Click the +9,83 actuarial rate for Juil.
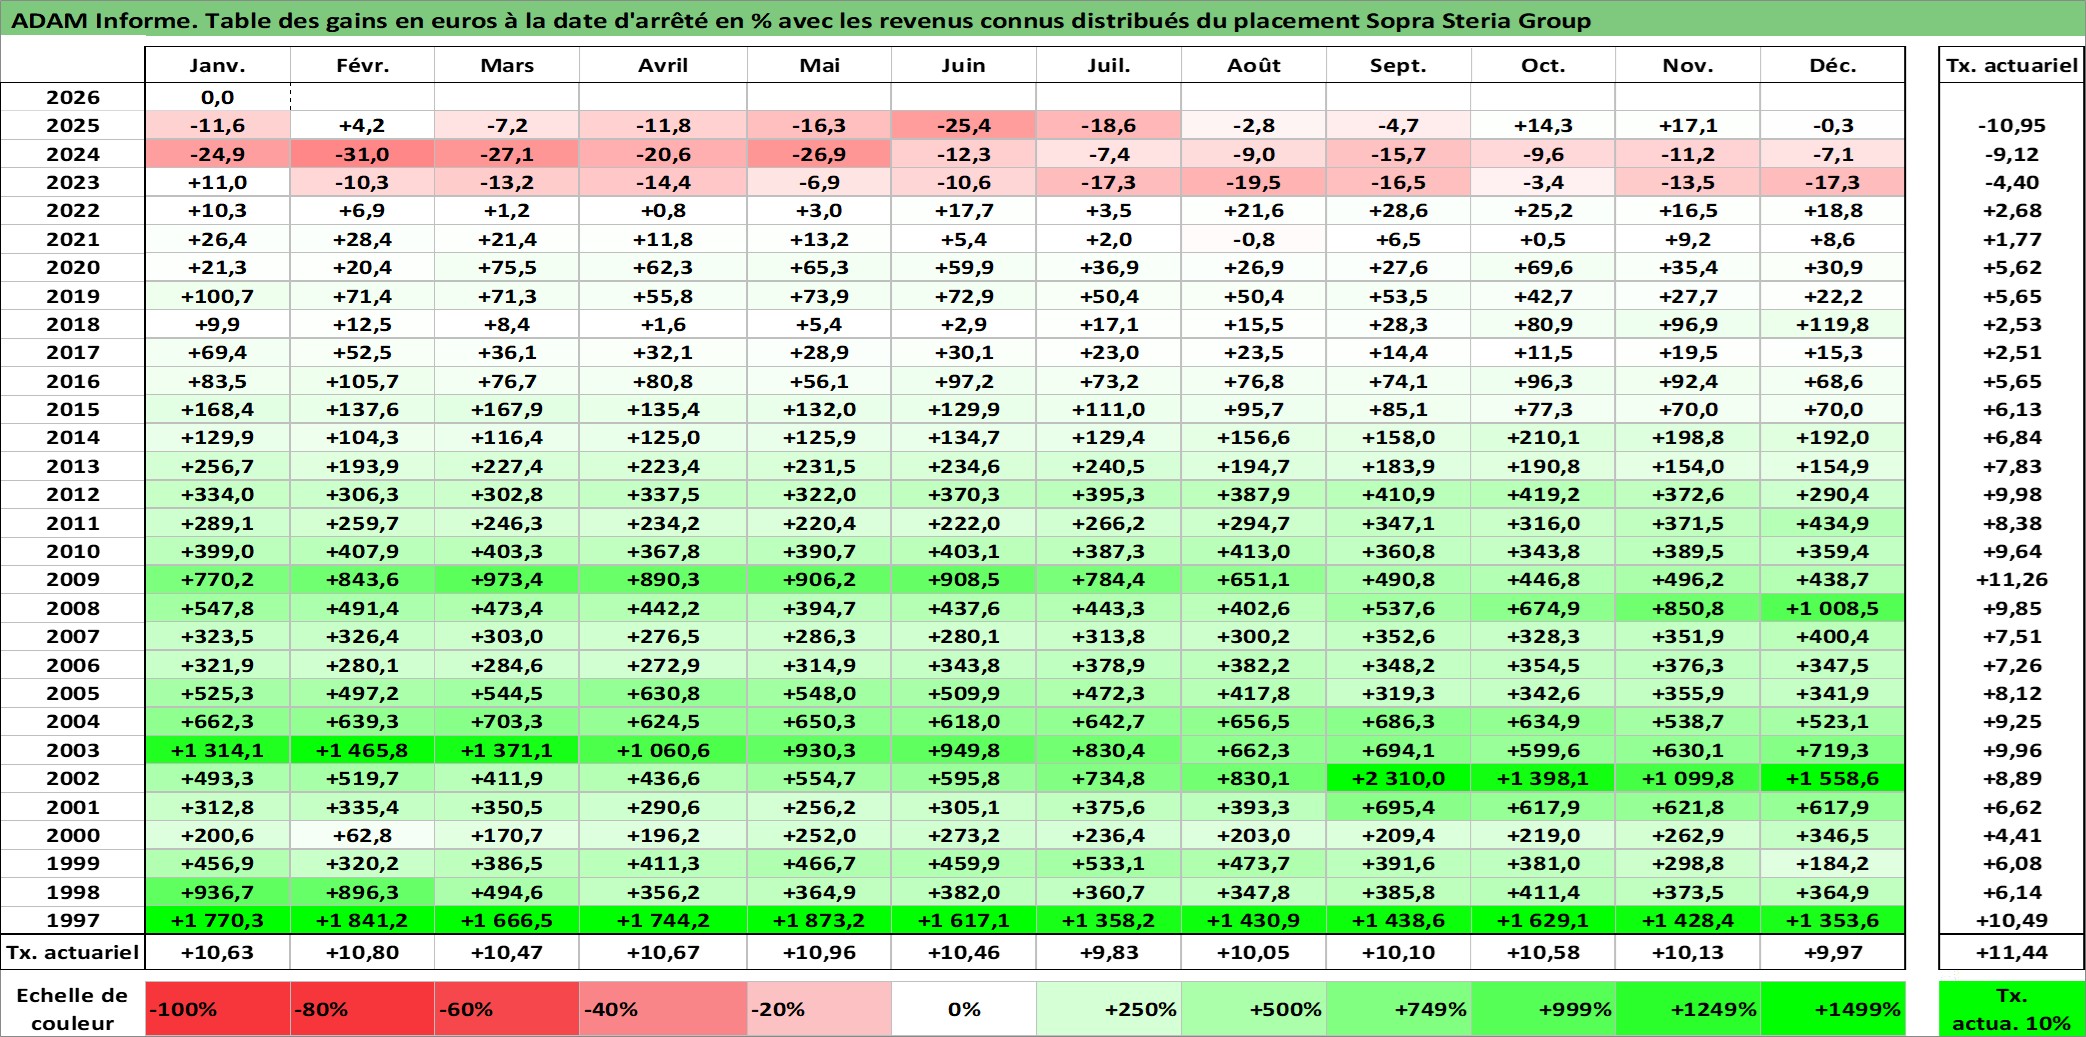2086x1037 pixels. [x=1109, y=952]
